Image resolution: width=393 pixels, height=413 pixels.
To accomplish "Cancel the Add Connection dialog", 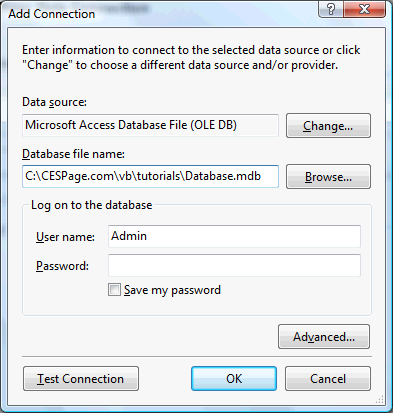I will tap(328, 379).
